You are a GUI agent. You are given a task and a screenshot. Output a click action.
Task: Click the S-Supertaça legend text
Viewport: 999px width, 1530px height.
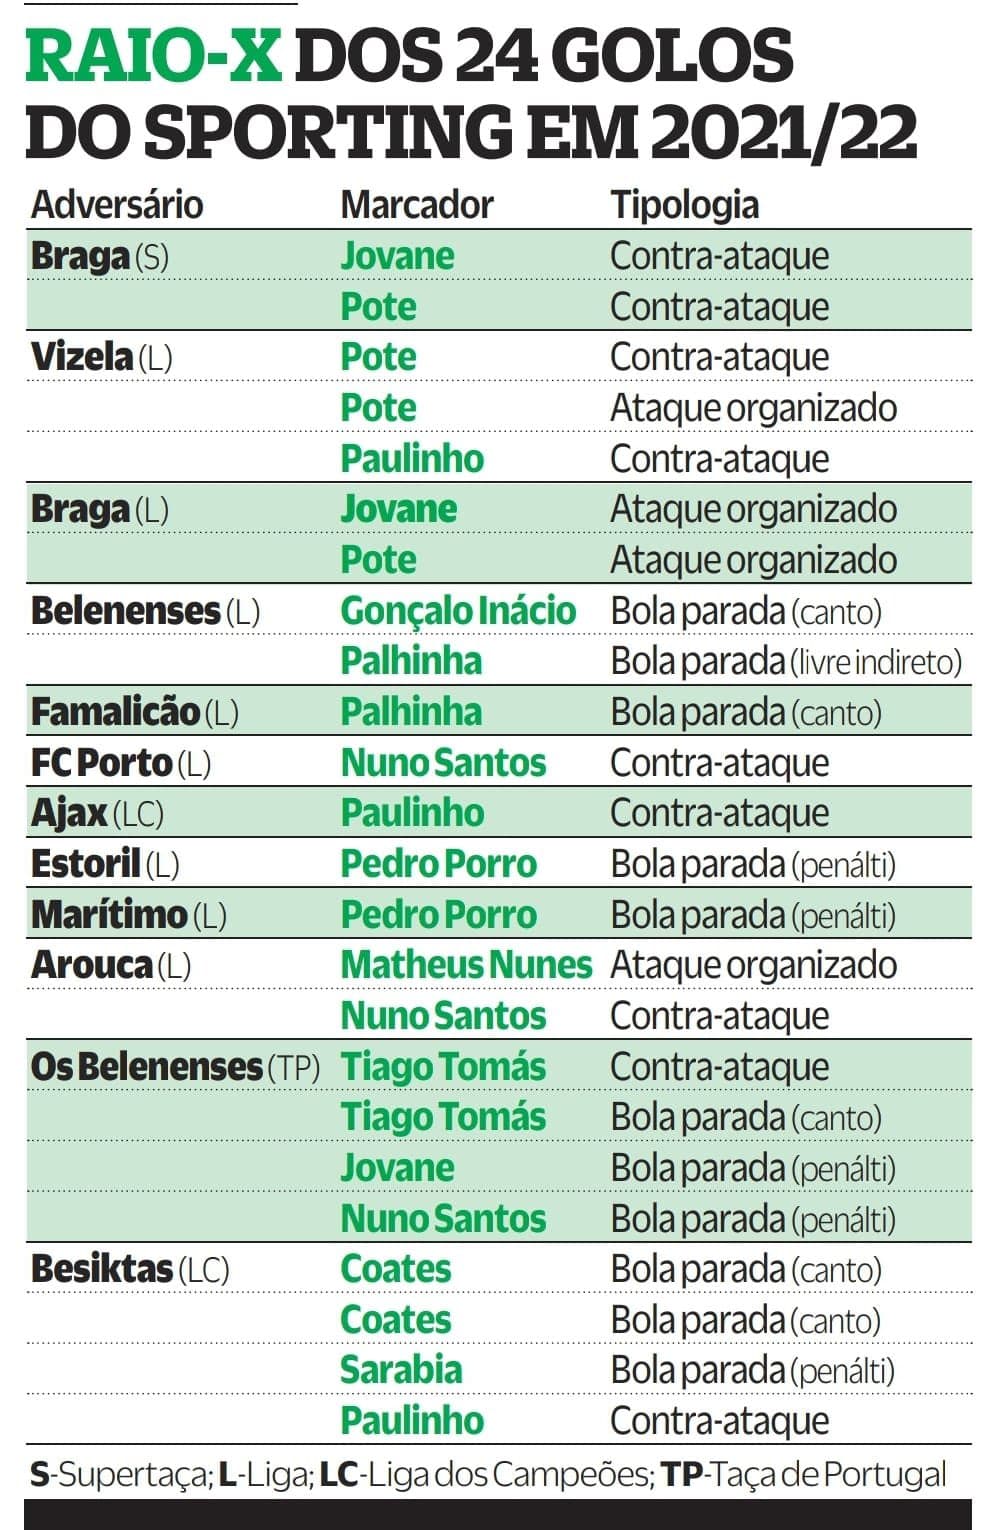click(119, 1476)
